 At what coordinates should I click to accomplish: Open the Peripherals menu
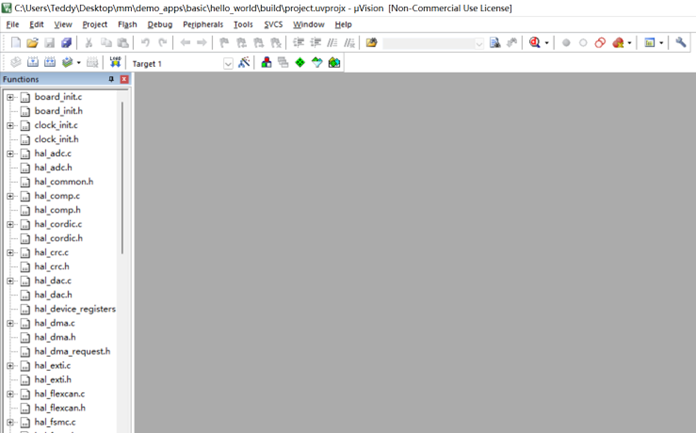point(202,24)
